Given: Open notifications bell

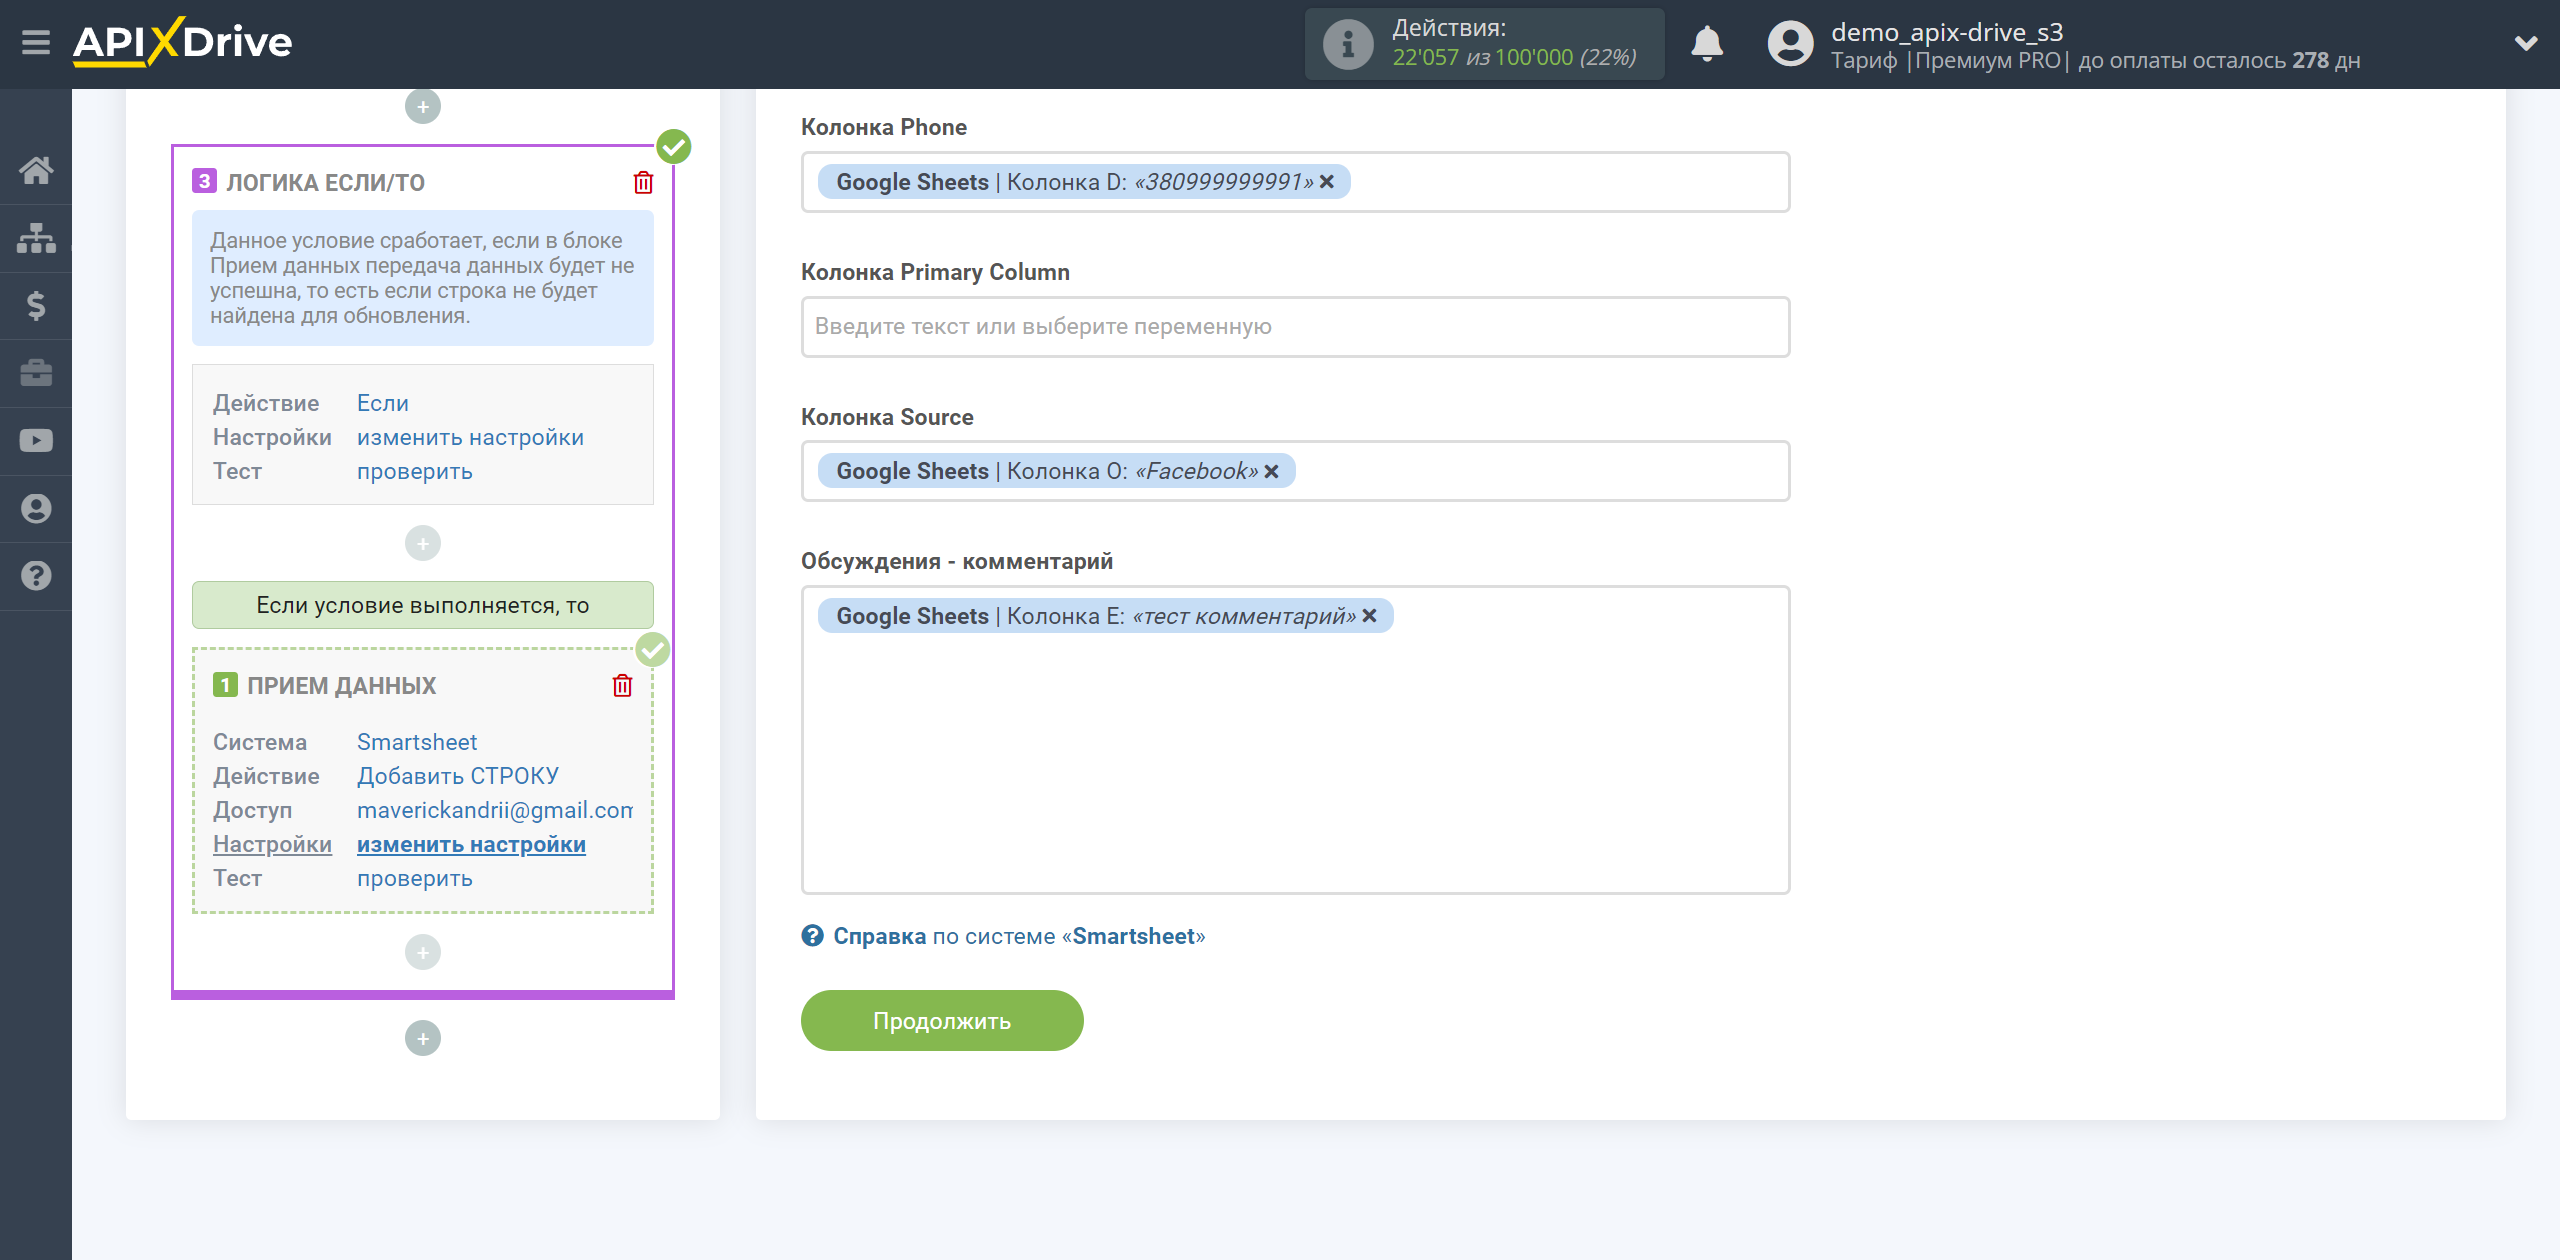Looking at the screenshot, I should [x=1707, y=44].
